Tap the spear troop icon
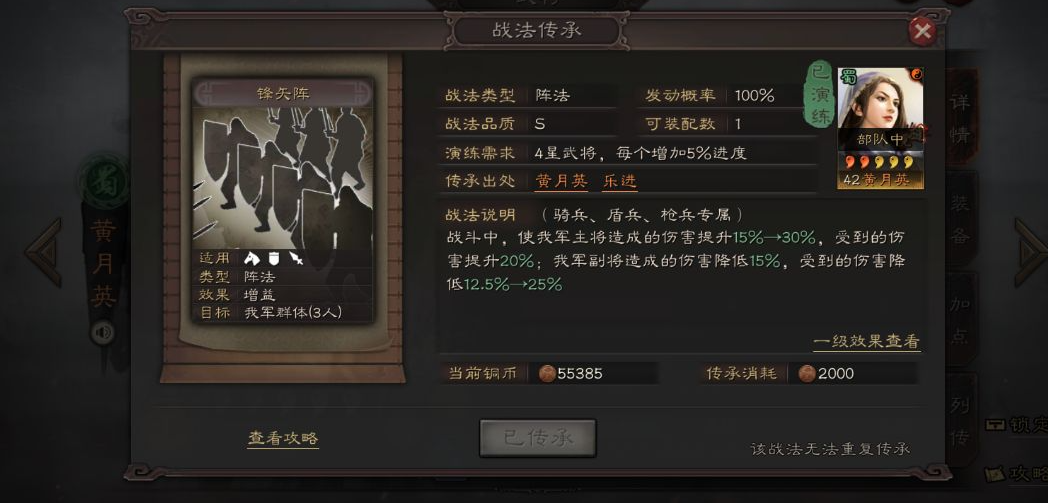Viewport: 1048px width, 503px height. [x=295, y=258]
